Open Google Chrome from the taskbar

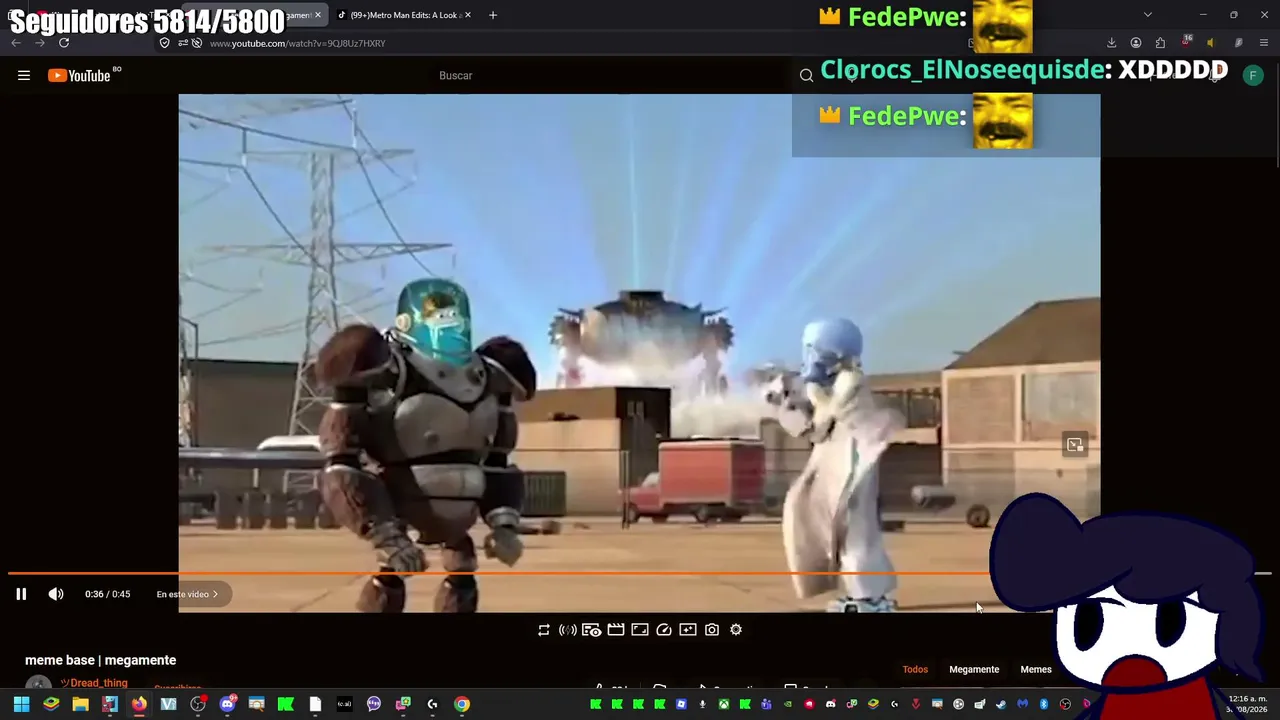click(x=462, y=704)
